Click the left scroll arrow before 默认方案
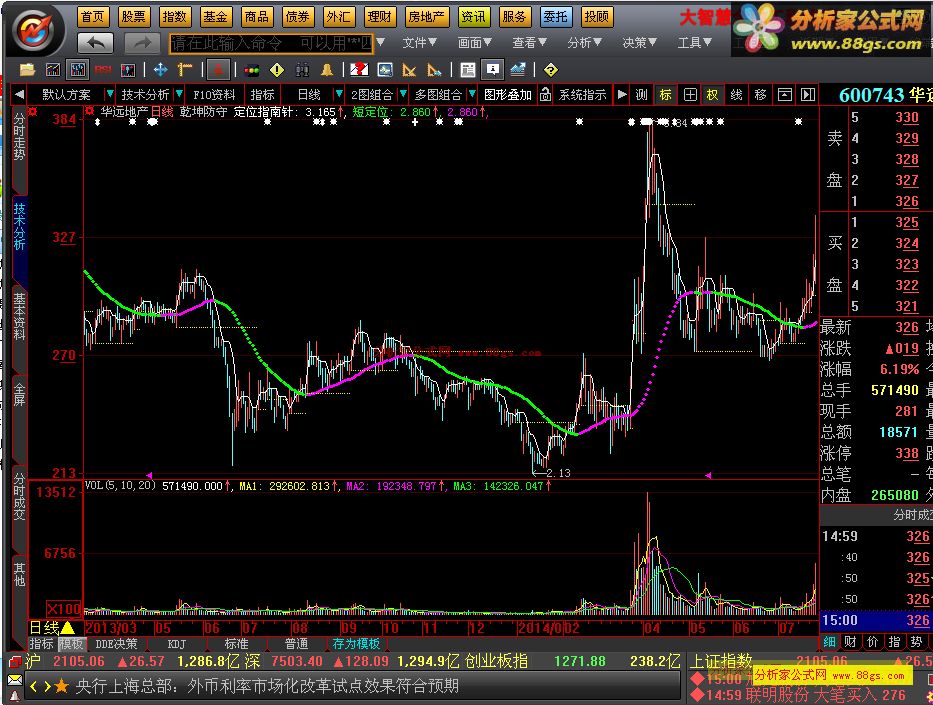The width and height of the screenshot is (933, 705). coord(20,94)
